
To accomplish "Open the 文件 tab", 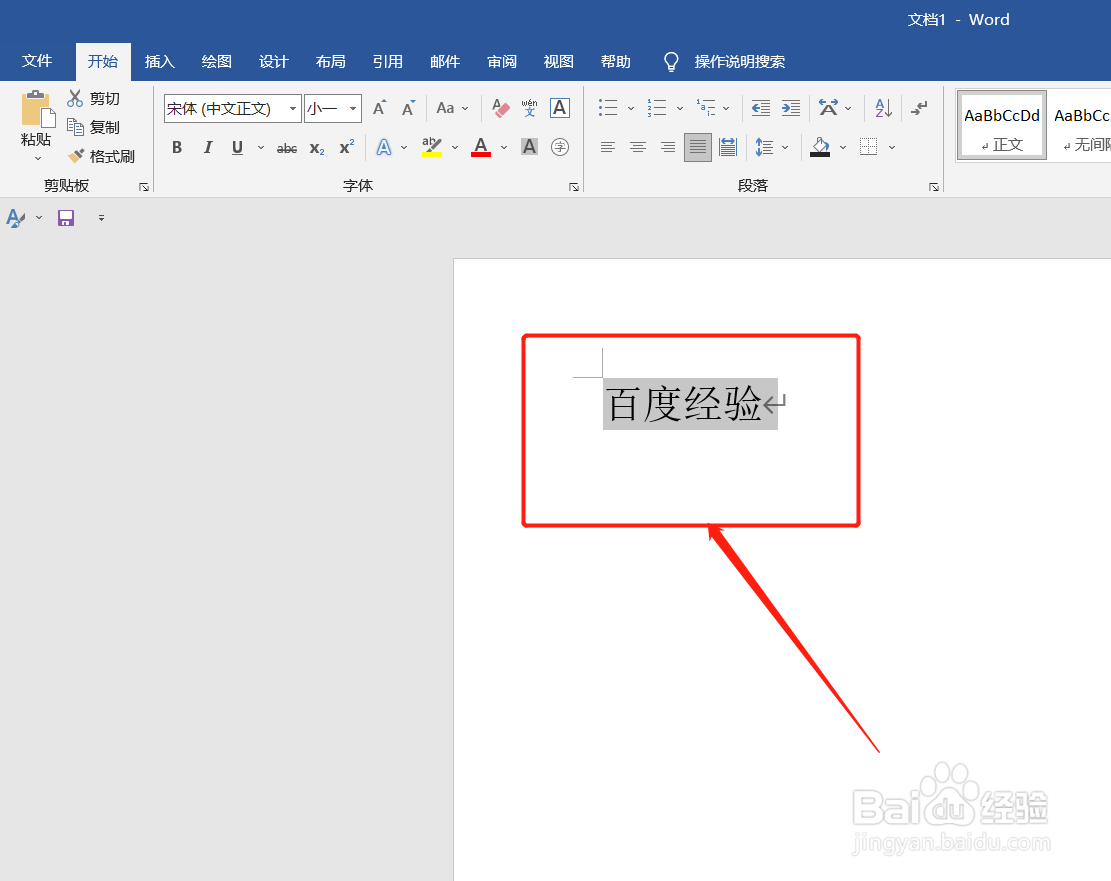I will point(37,61).
